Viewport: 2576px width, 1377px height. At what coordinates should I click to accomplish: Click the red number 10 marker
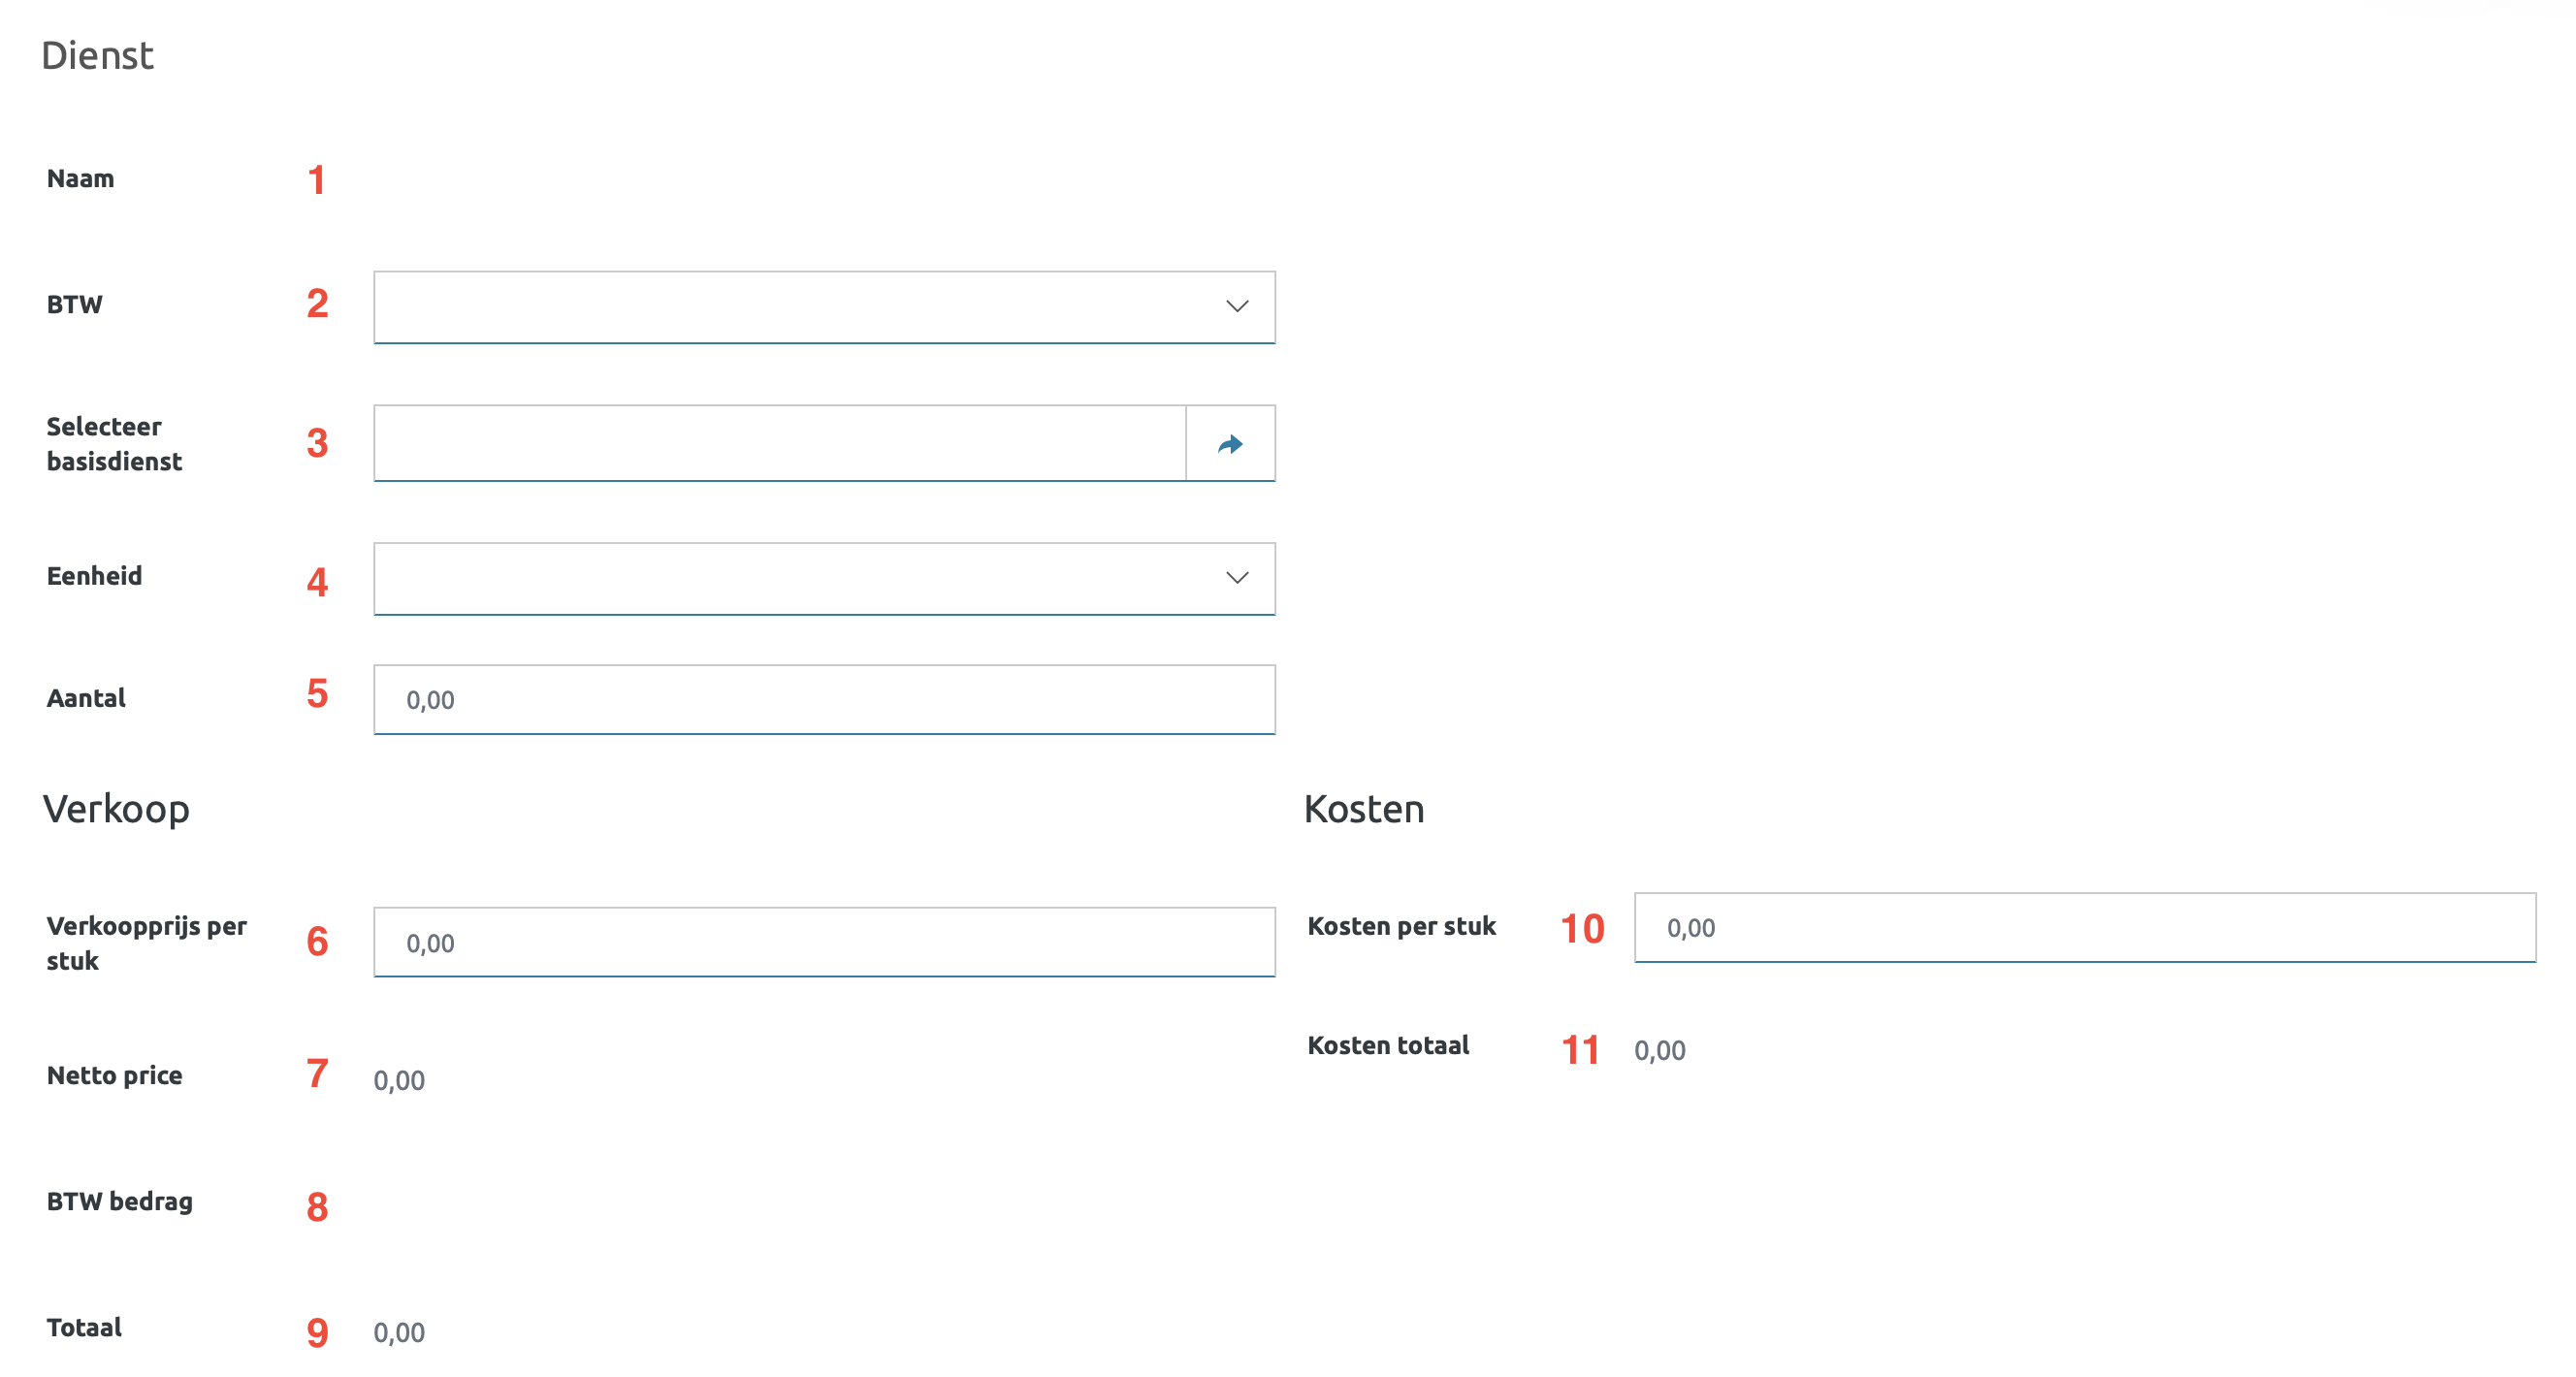1581,929
